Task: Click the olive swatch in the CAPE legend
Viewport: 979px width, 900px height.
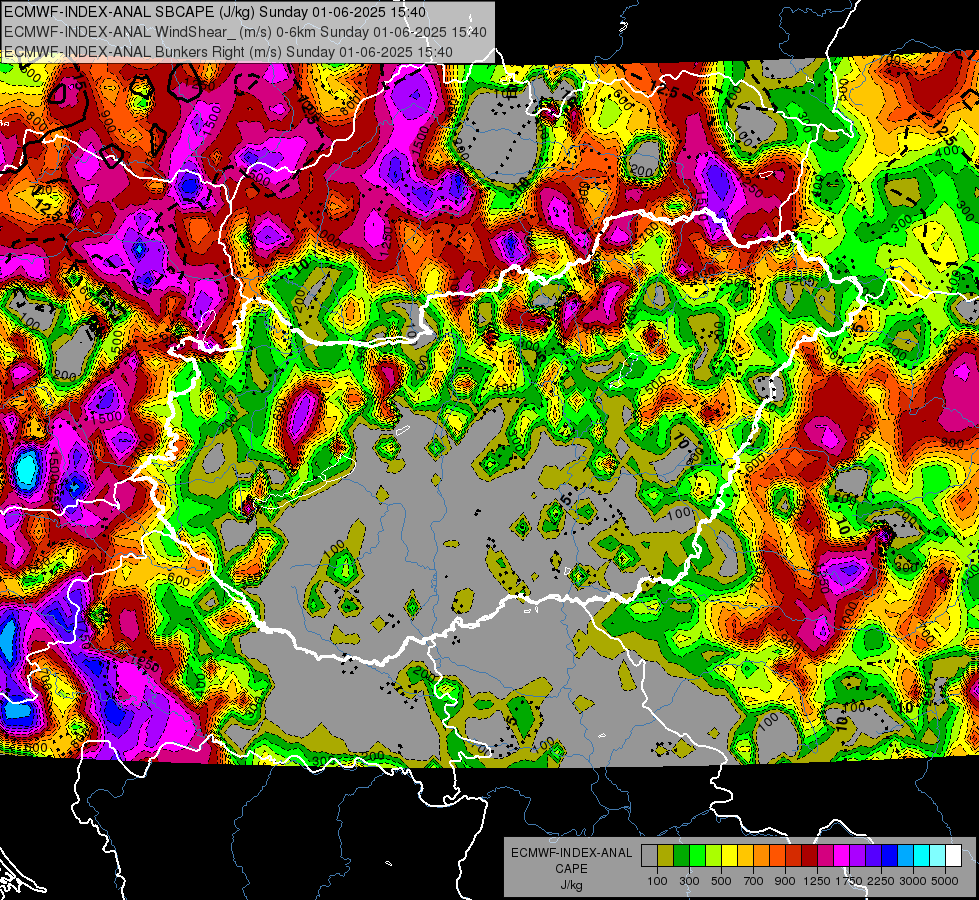Action: 666,856
